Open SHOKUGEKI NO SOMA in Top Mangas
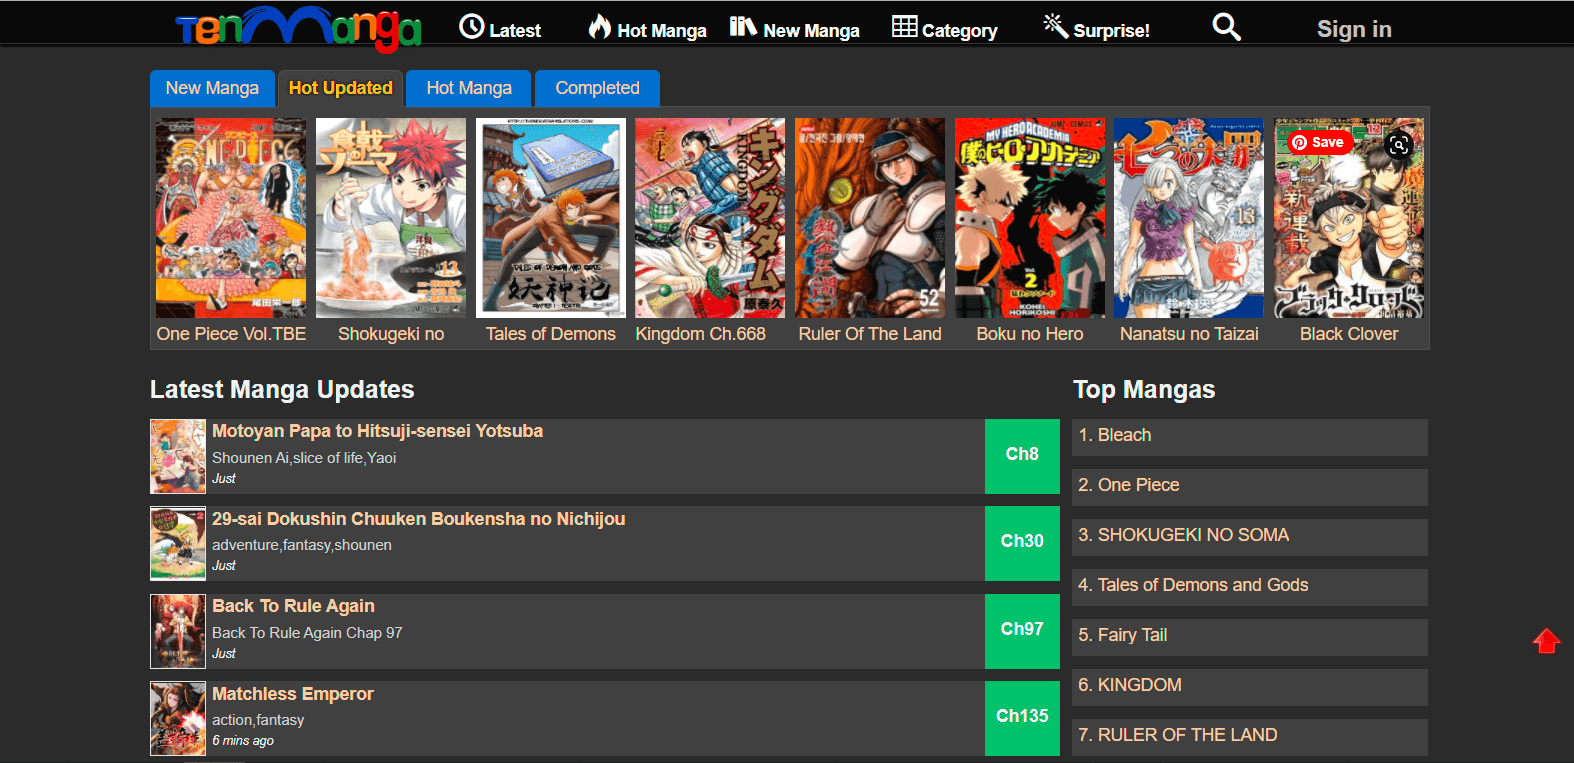Viewport: 1574px width, 763px height. click(x=1249, y=537)
